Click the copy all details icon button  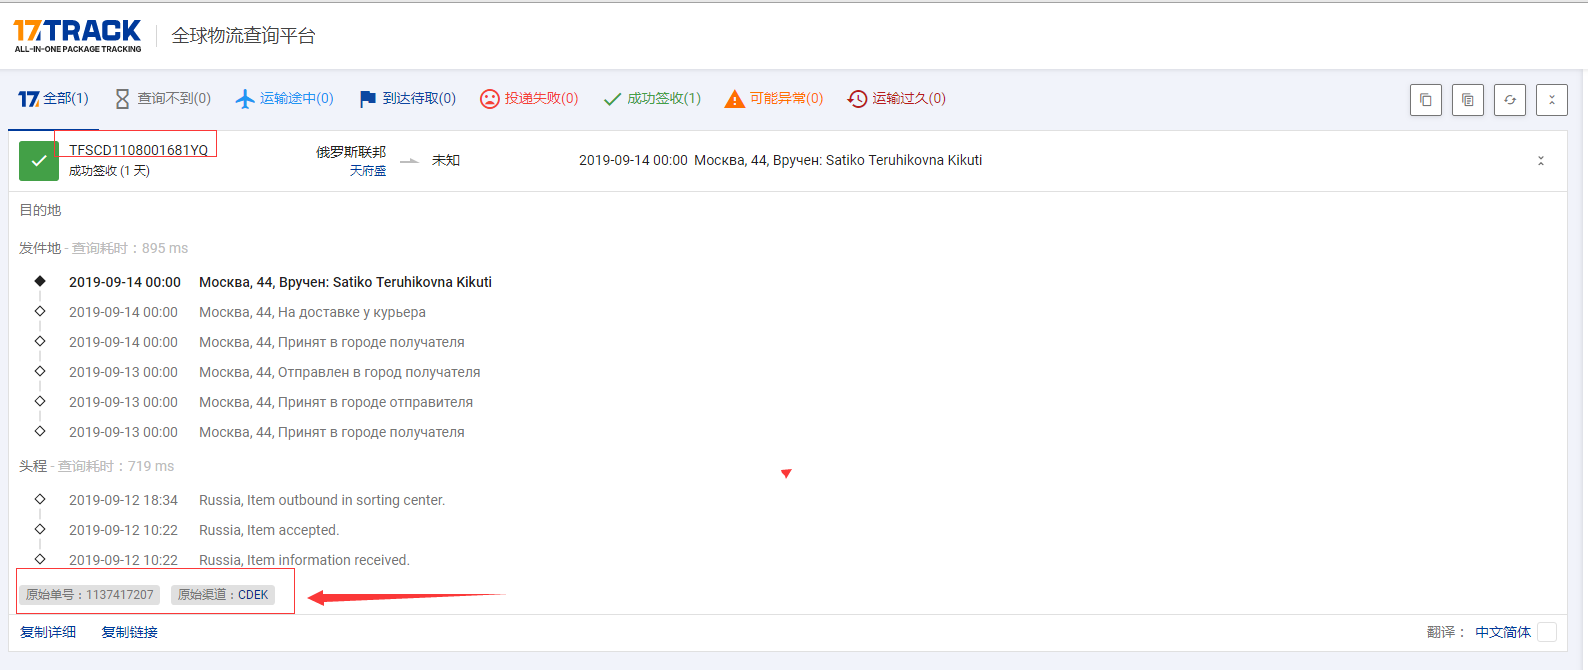tap(1467, 100)
